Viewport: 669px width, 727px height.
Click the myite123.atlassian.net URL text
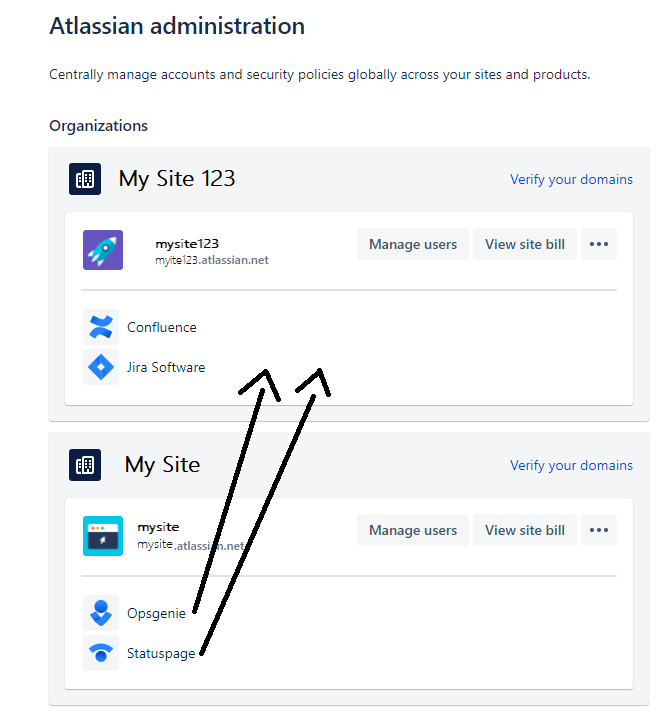[x=212, y=260]
